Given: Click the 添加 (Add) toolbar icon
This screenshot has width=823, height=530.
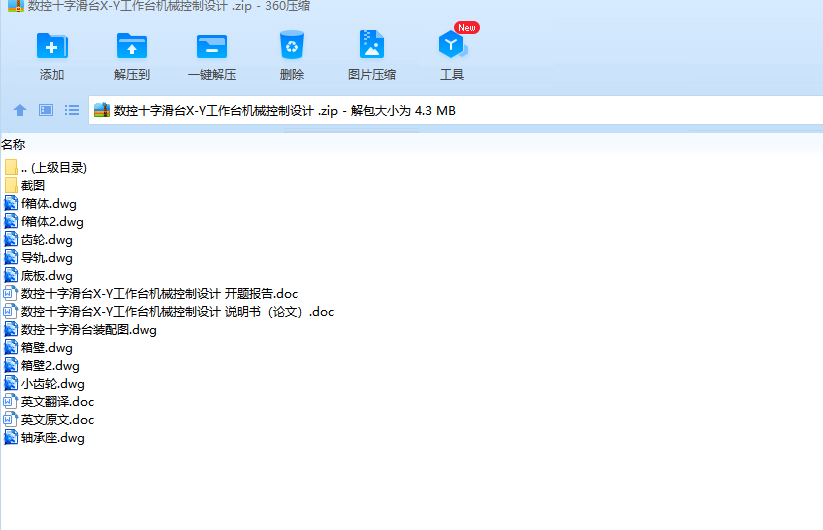Looking at the screenshot, I should [51, 46].
